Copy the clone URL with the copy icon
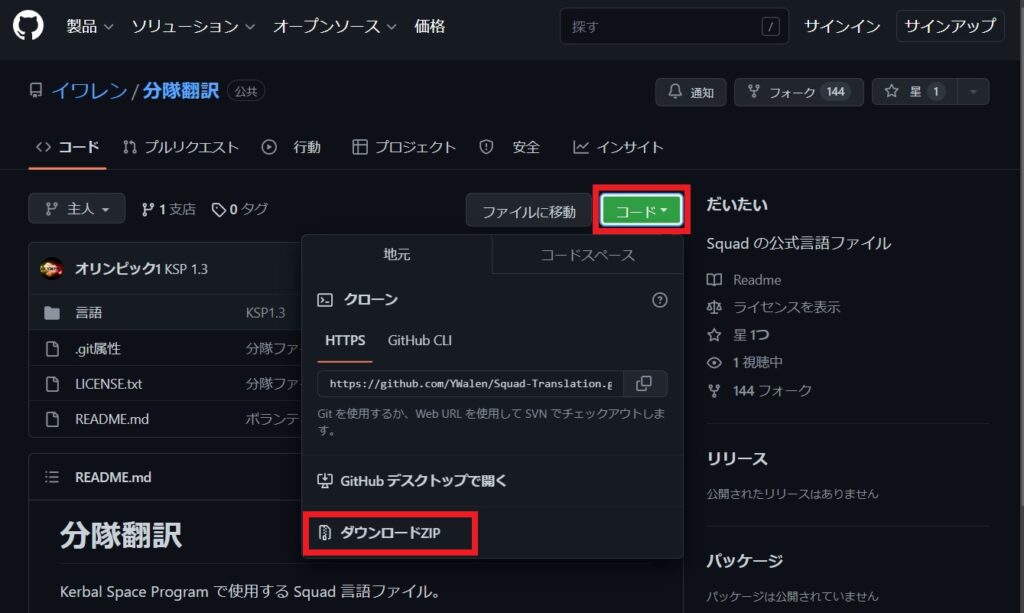The height and width of the screenshot is (613, 1024). (645, 384)
